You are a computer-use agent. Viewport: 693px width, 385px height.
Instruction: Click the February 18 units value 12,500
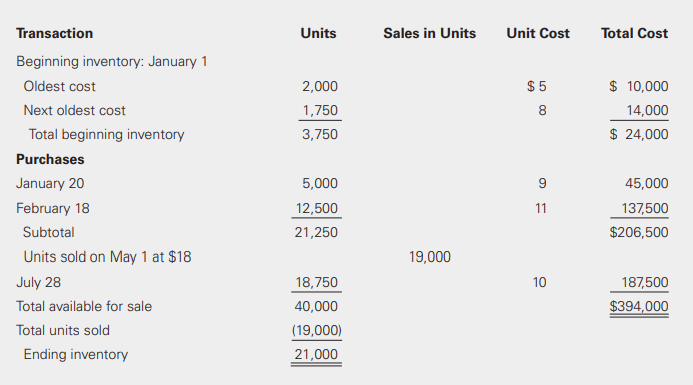316,208
